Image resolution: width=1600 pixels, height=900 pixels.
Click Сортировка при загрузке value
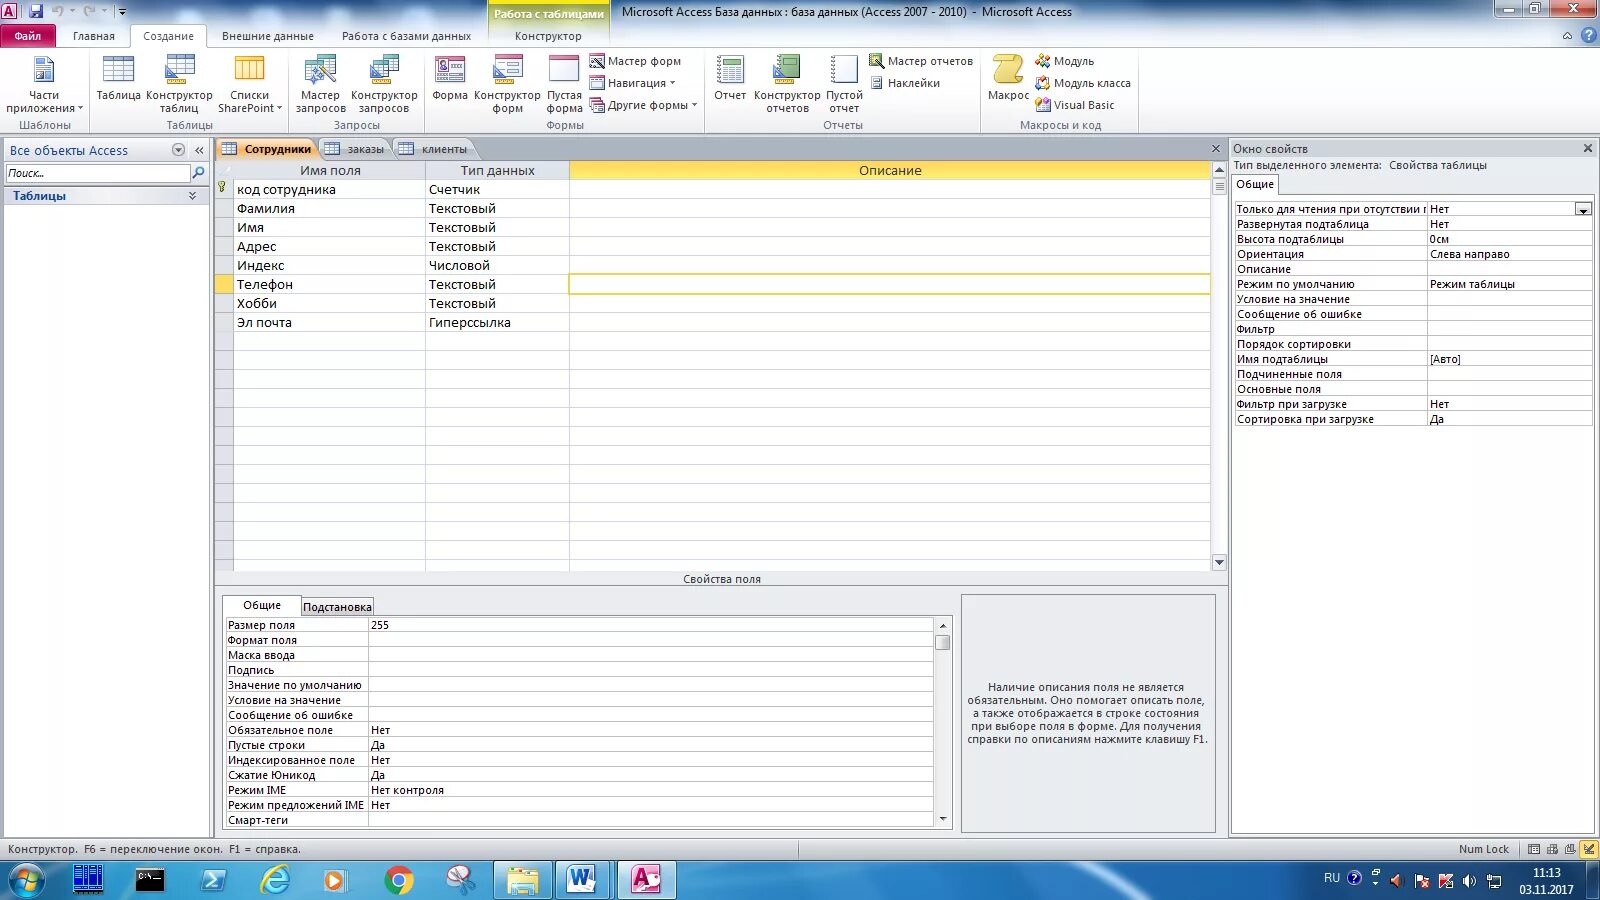tap(1509, 419)
